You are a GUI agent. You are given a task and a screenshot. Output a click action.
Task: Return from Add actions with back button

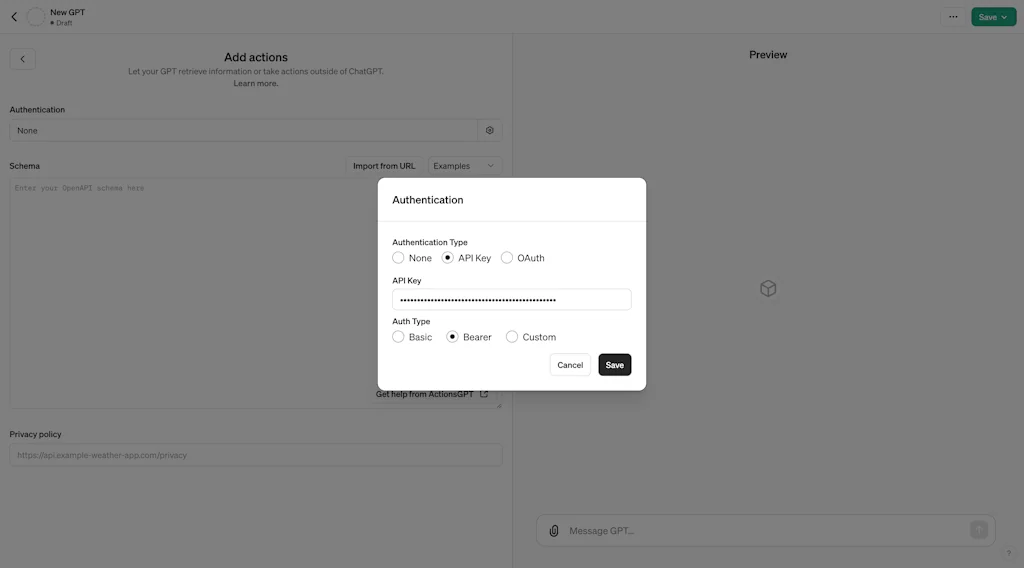point(22,59)
